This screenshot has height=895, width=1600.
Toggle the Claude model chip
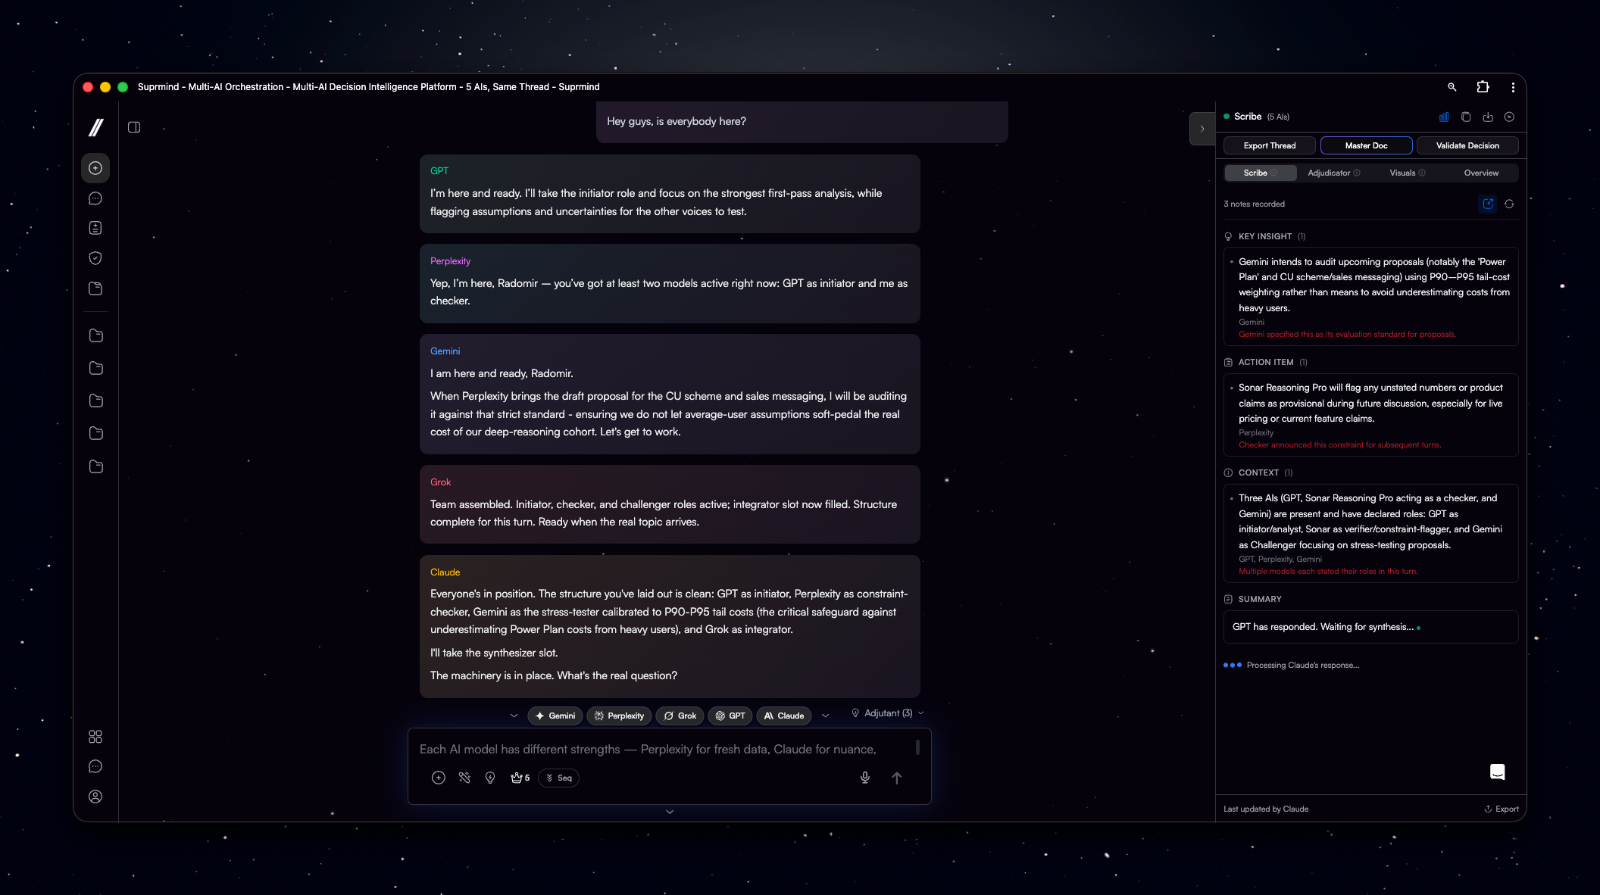[784, 716]
